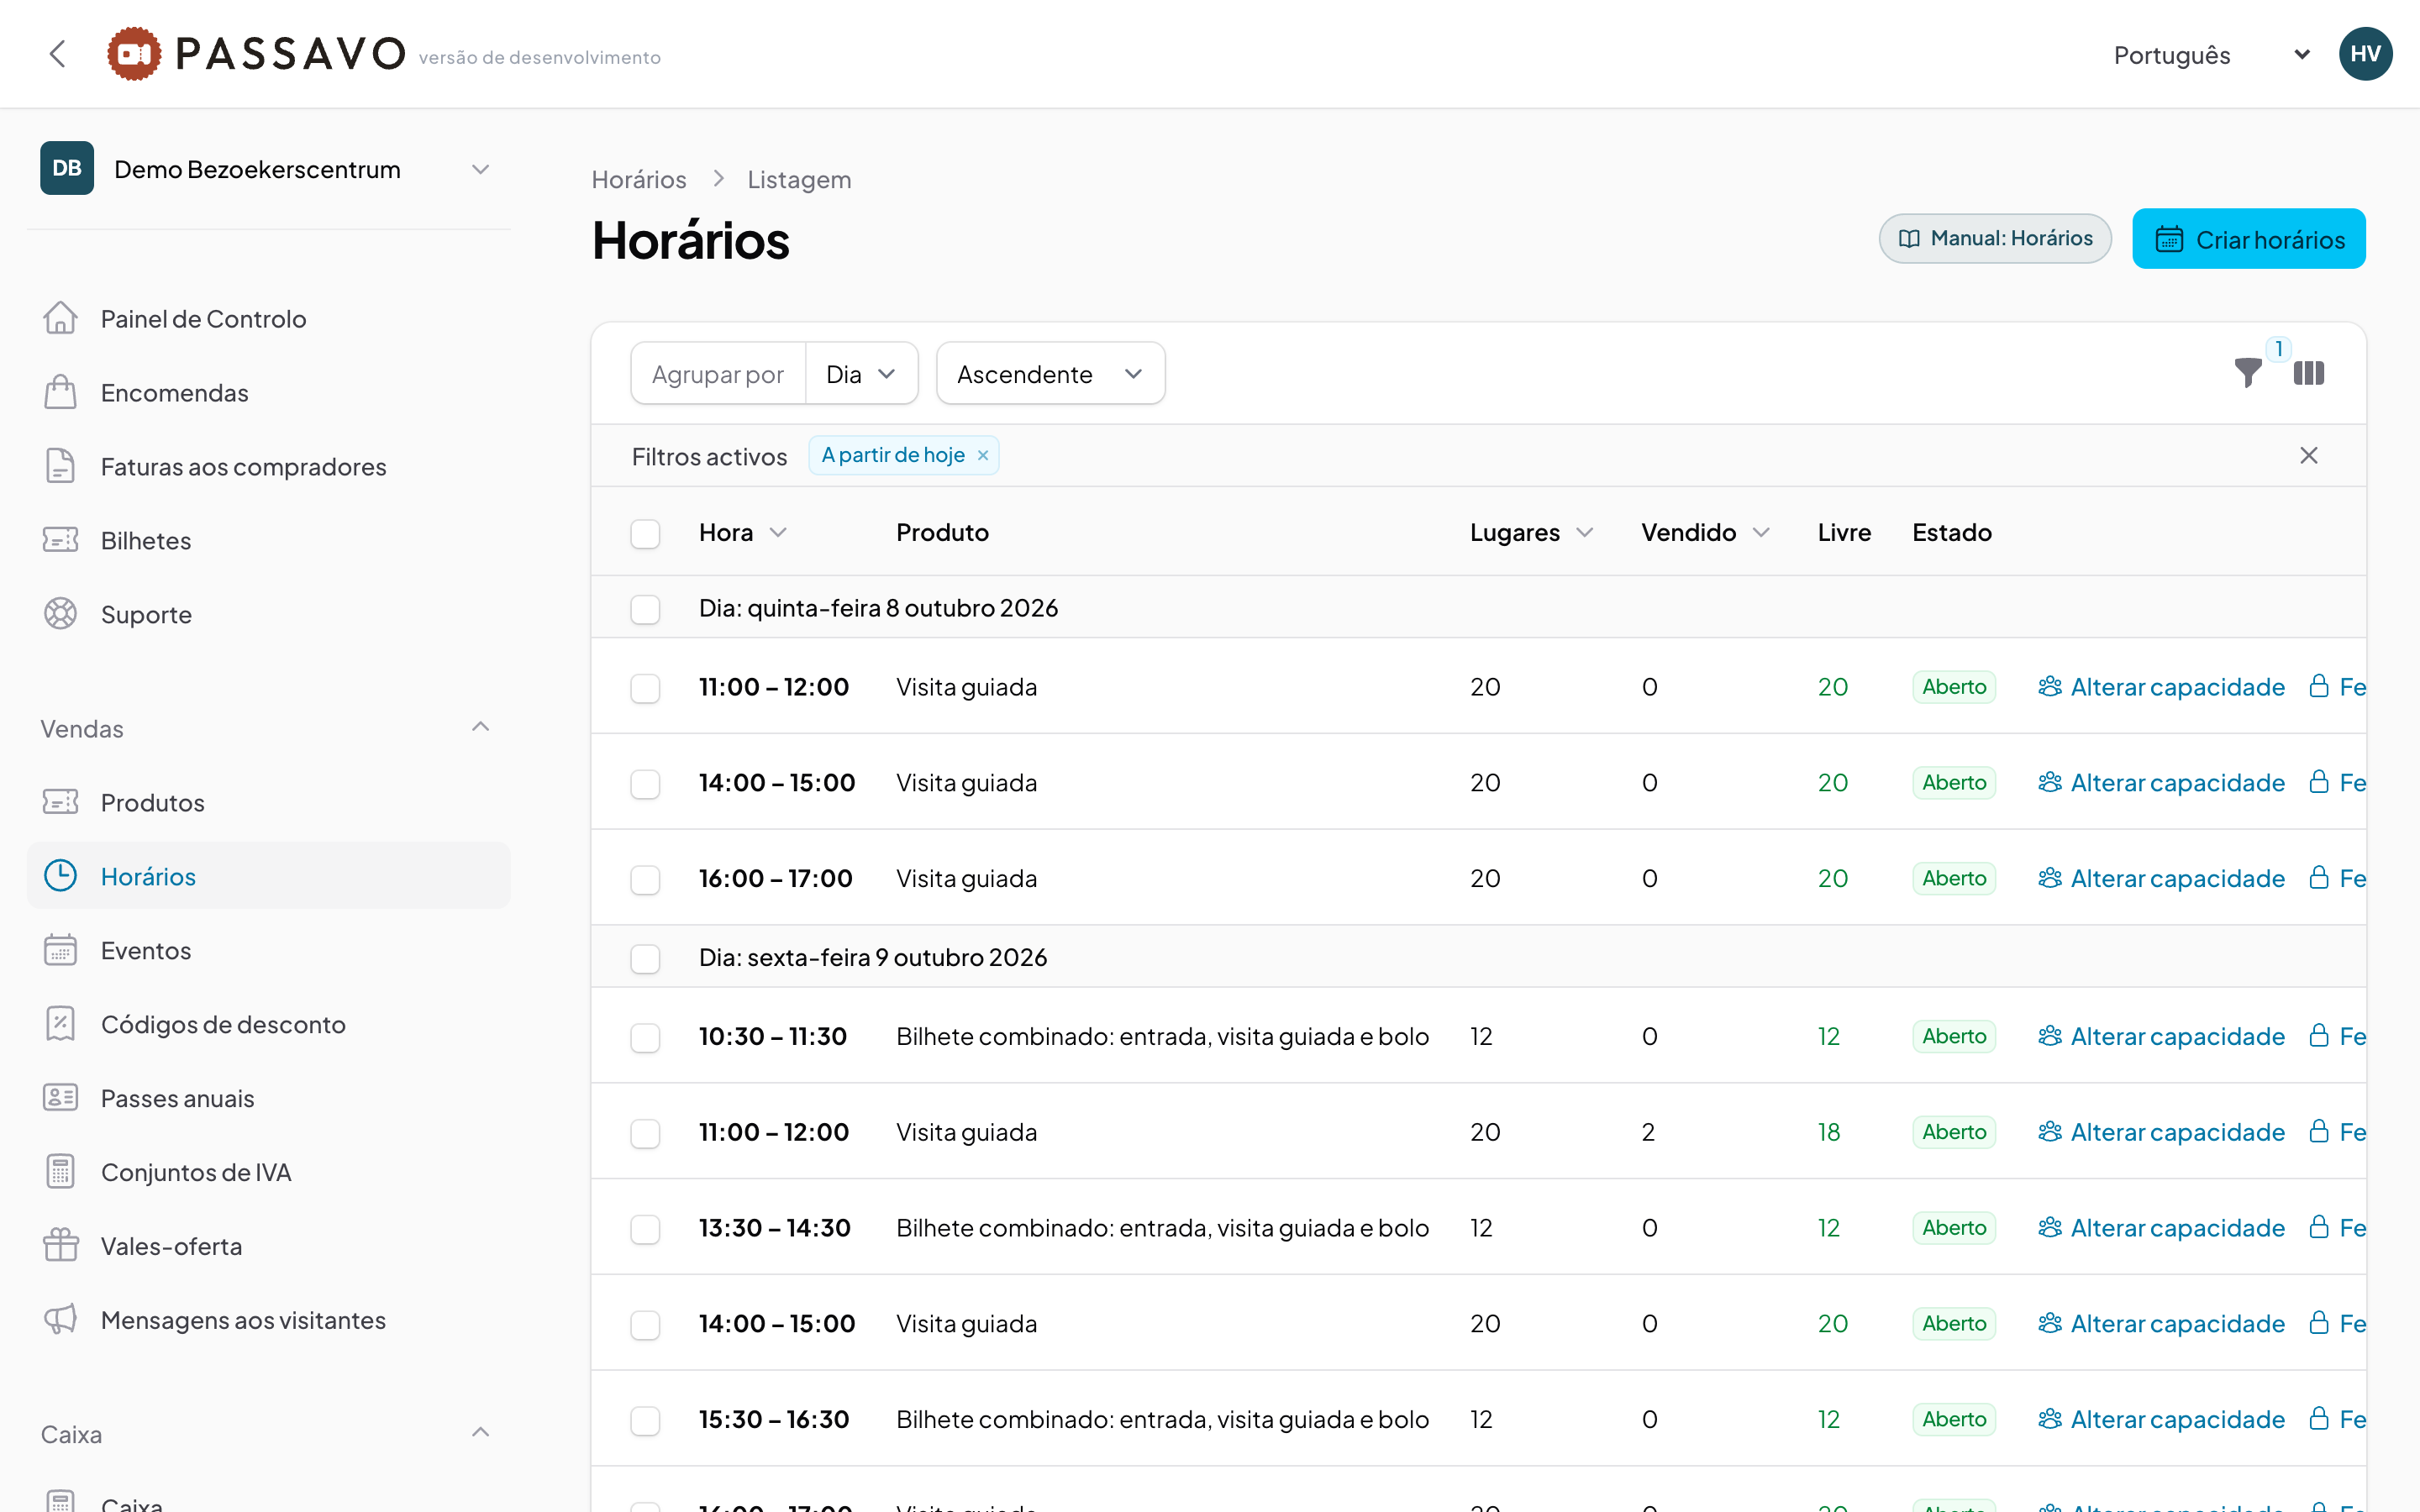The height and width of the screenshot is (1512, 2420).
Task: Clear all active filters with the X
Action: pyautogui.click(x=2308, y=456)
